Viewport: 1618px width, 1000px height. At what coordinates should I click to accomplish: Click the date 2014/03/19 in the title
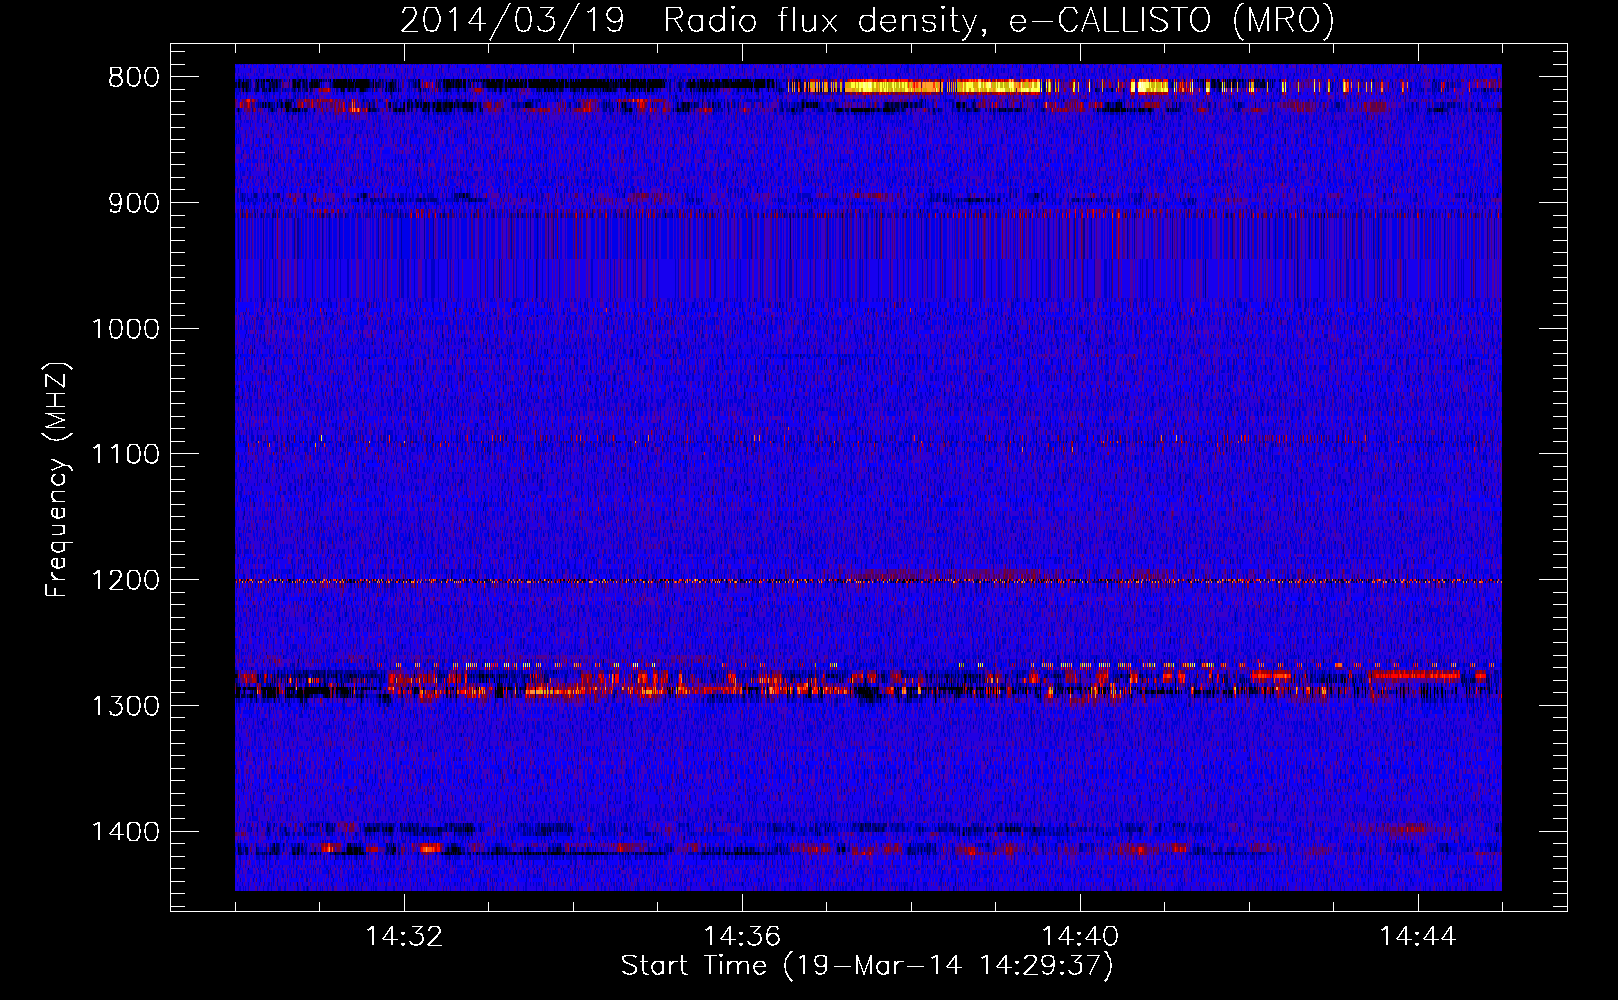coord(511,20)
